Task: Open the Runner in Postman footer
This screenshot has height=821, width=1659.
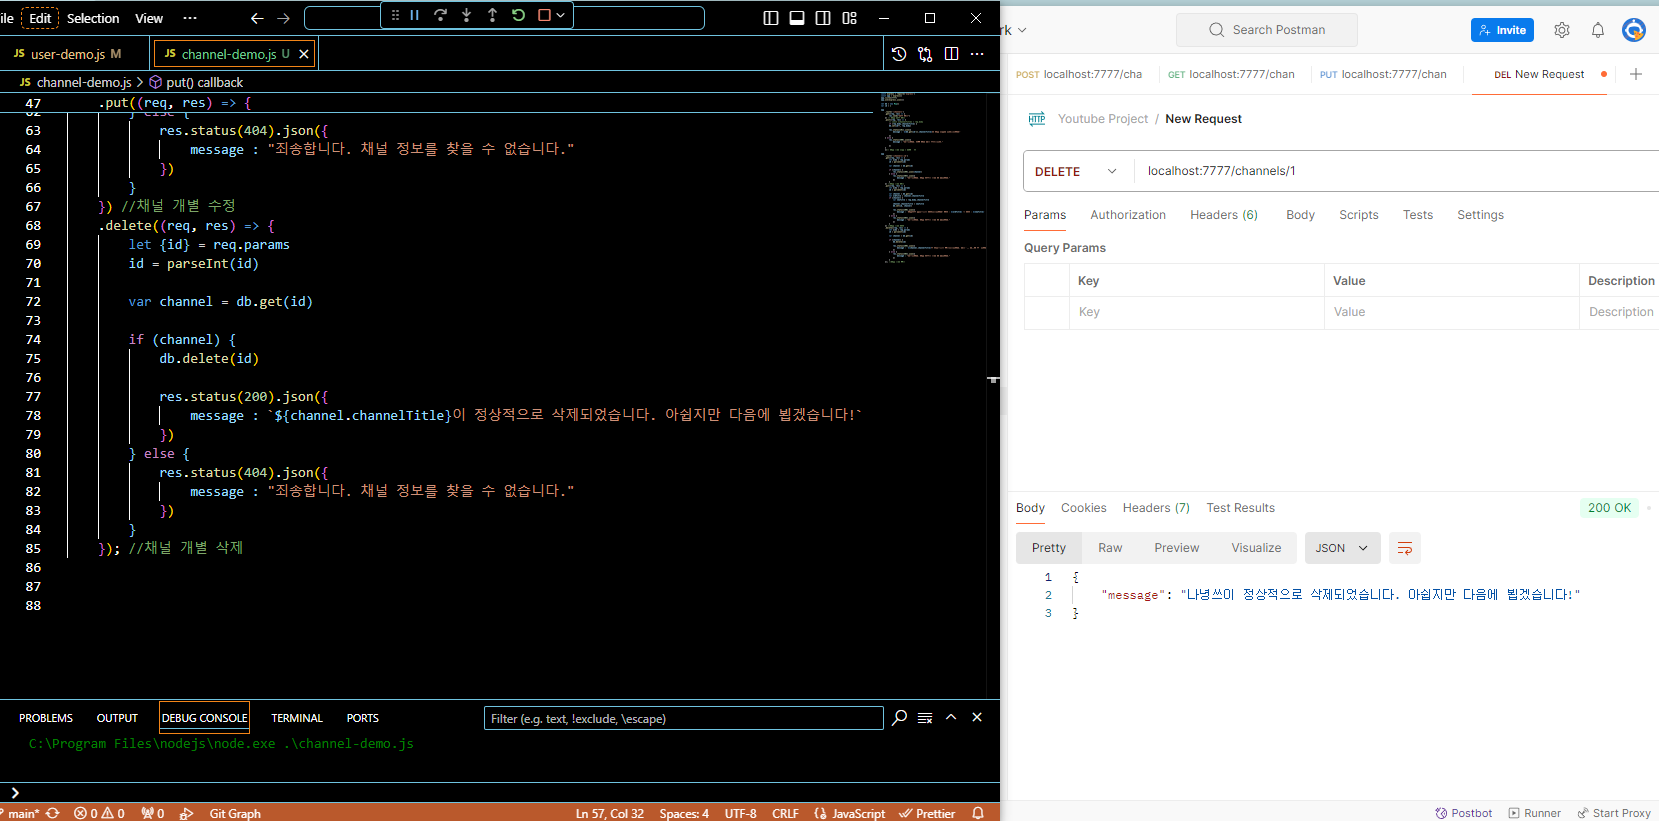Action: 1534,813
